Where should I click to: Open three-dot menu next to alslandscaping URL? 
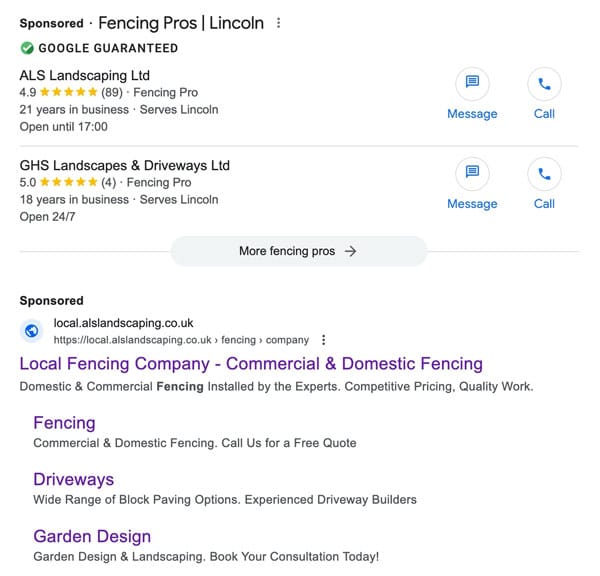324,340
